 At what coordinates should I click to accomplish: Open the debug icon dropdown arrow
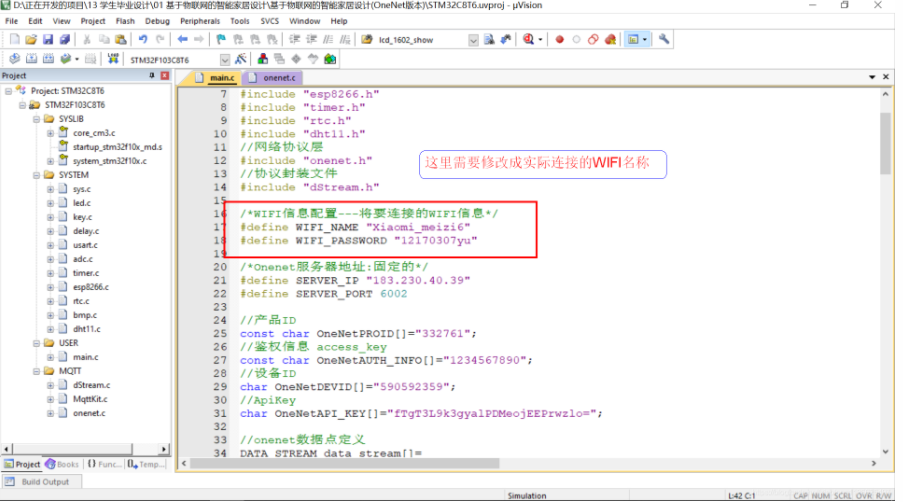540,40
